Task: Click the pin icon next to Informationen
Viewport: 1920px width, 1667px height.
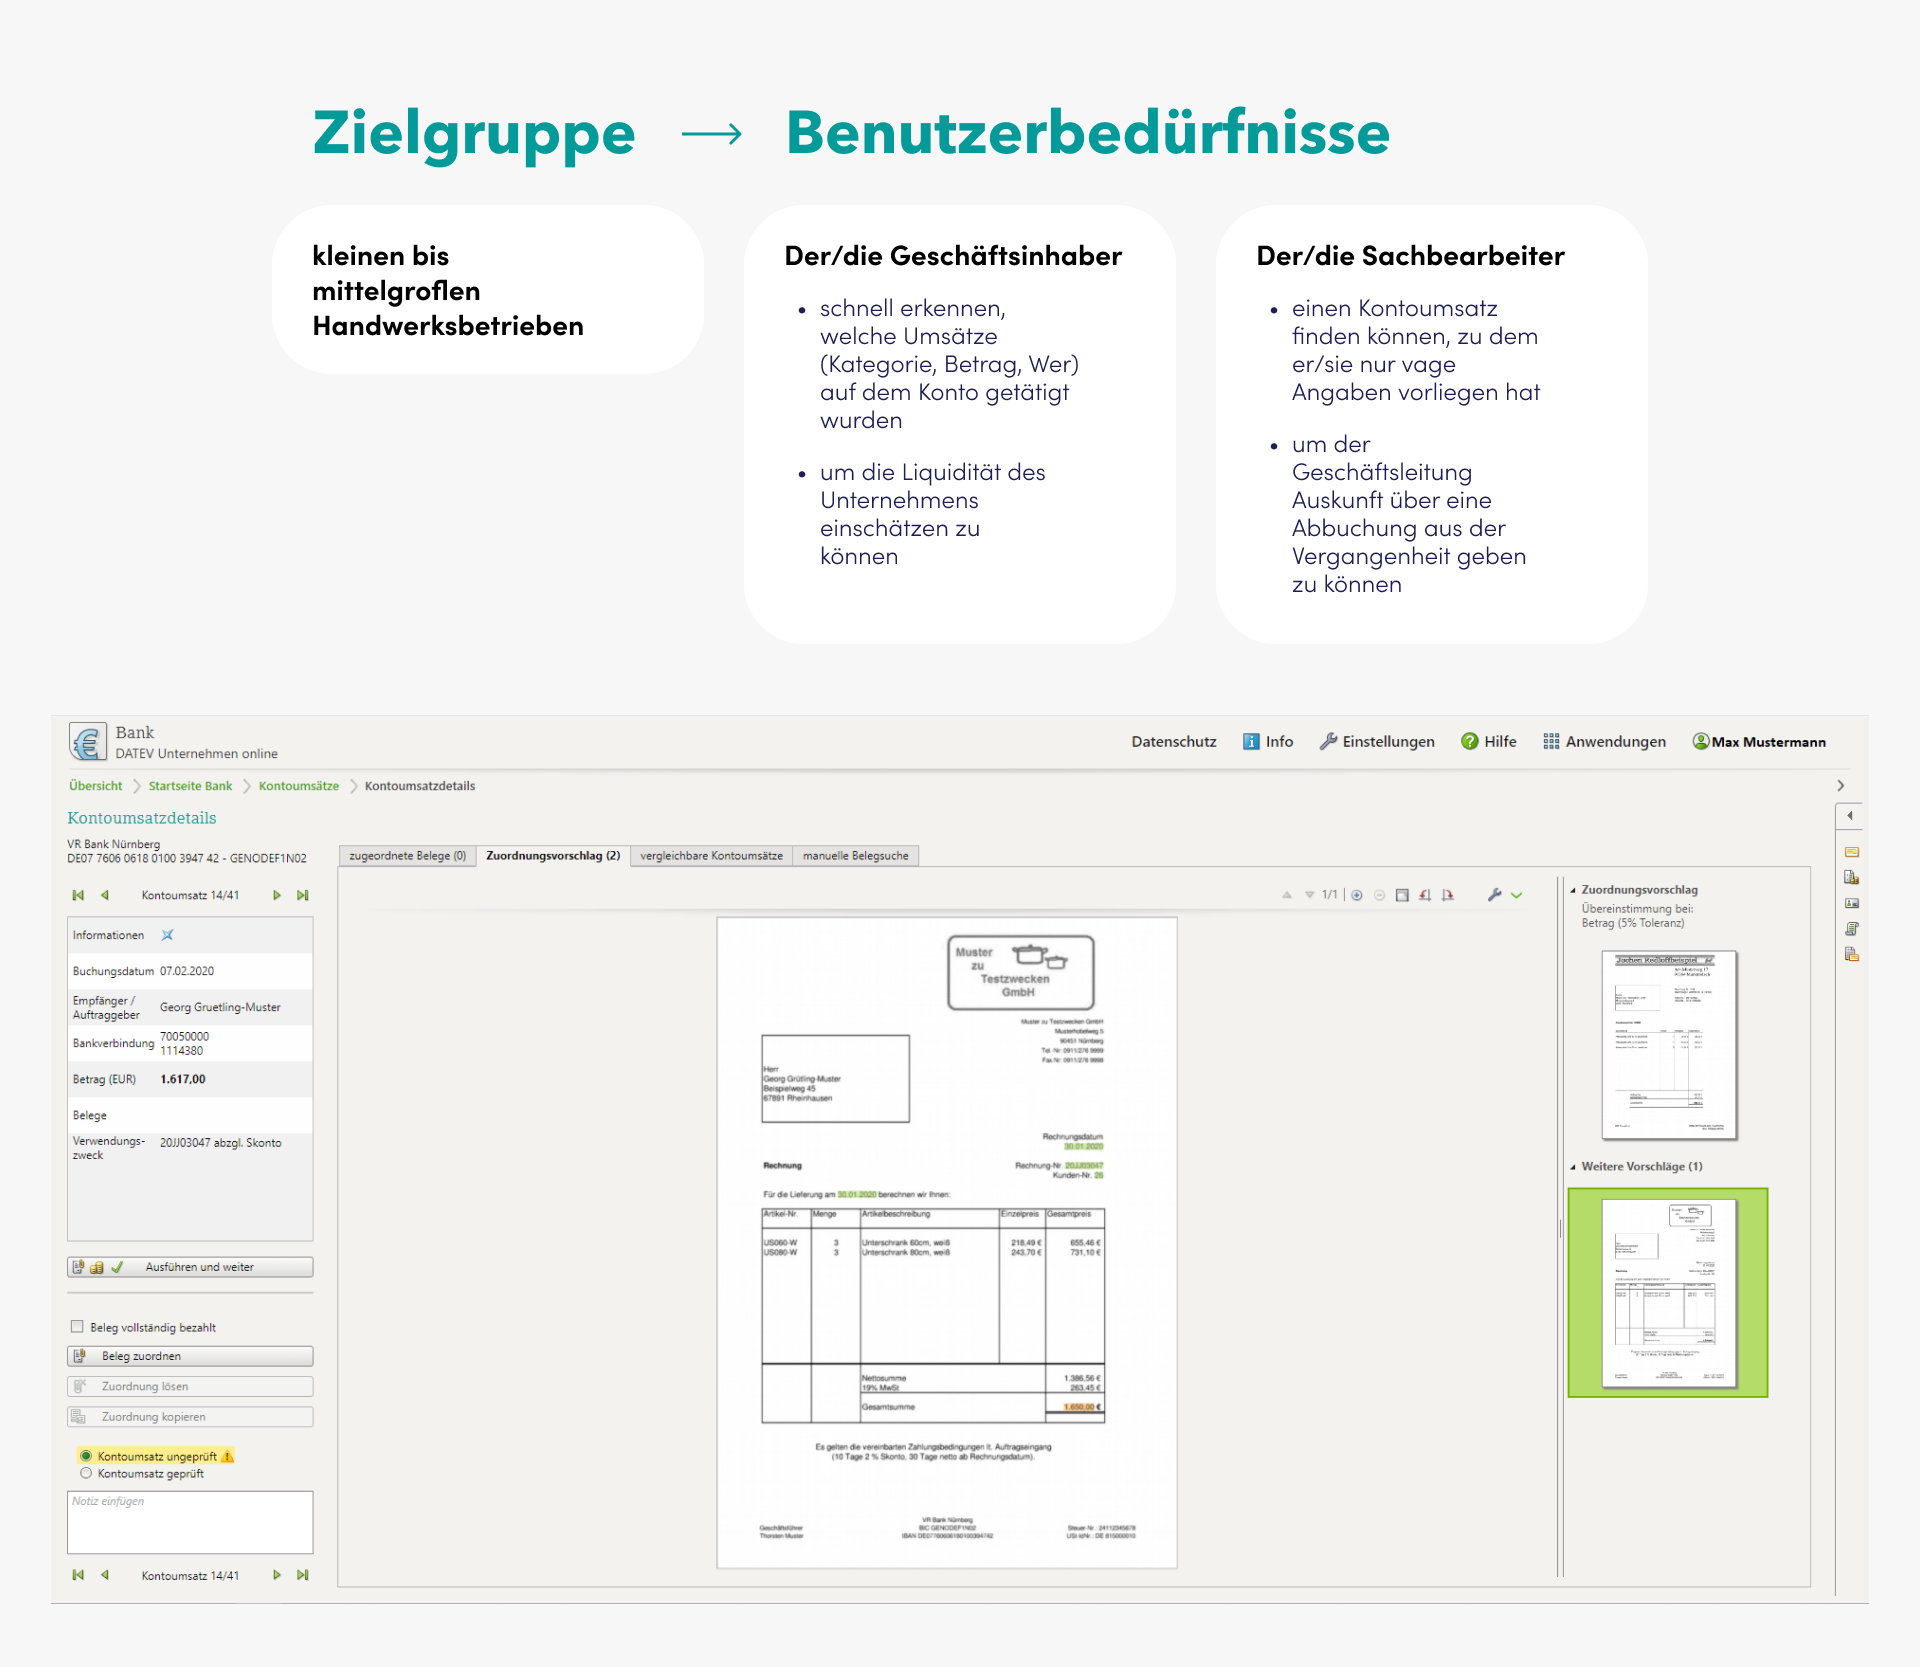Action: pos(168,935)
